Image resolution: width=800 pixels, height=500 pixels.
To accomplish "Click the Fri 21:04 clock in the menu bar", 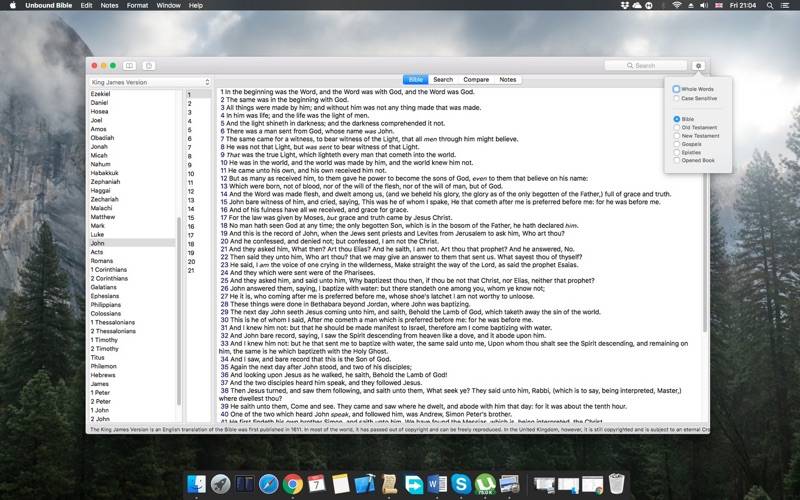I will point(743,5).
